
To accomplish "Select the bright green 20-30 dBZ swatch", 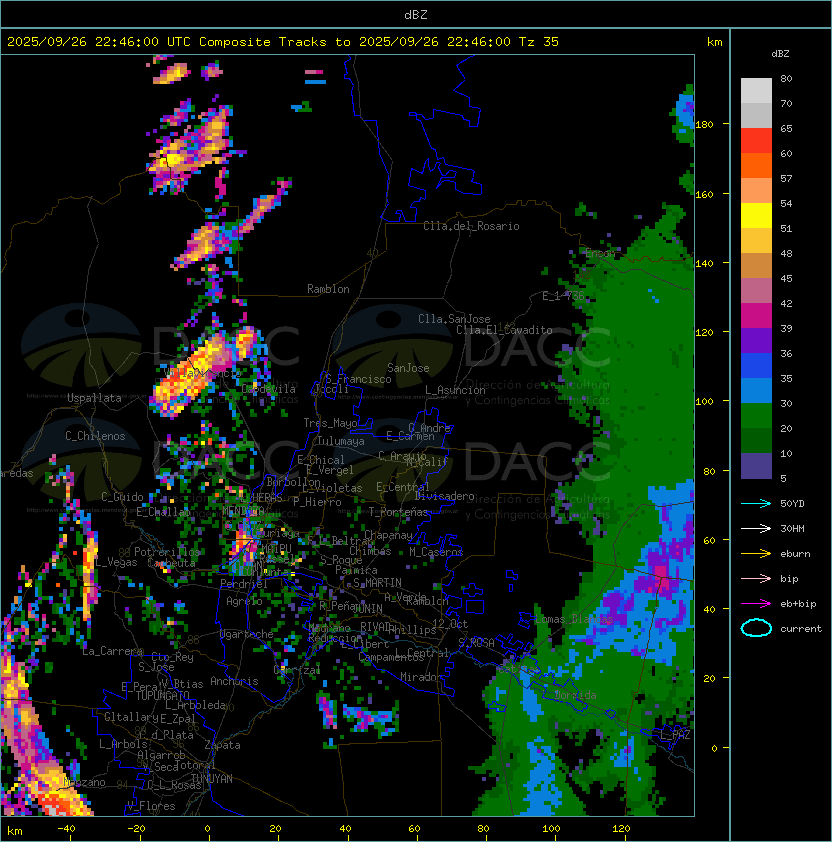I will tap(756, 416).
